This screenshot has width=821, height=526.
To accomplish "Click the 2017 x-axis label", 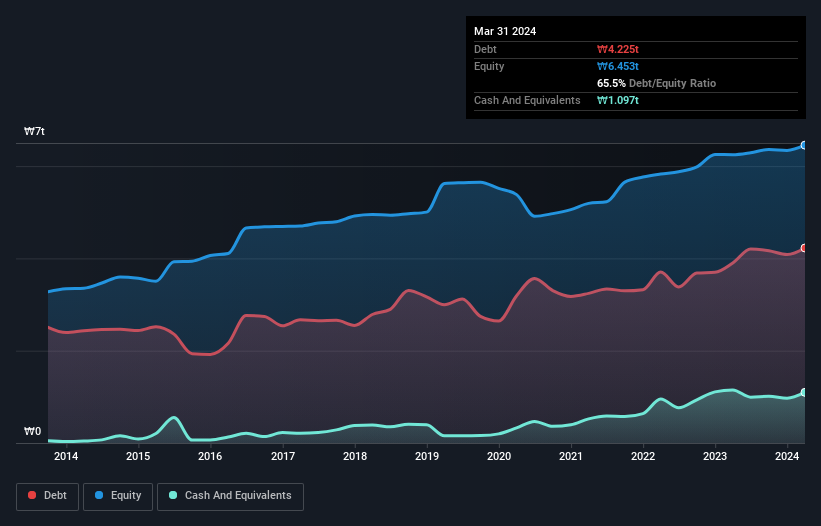I will coord(283,456).
